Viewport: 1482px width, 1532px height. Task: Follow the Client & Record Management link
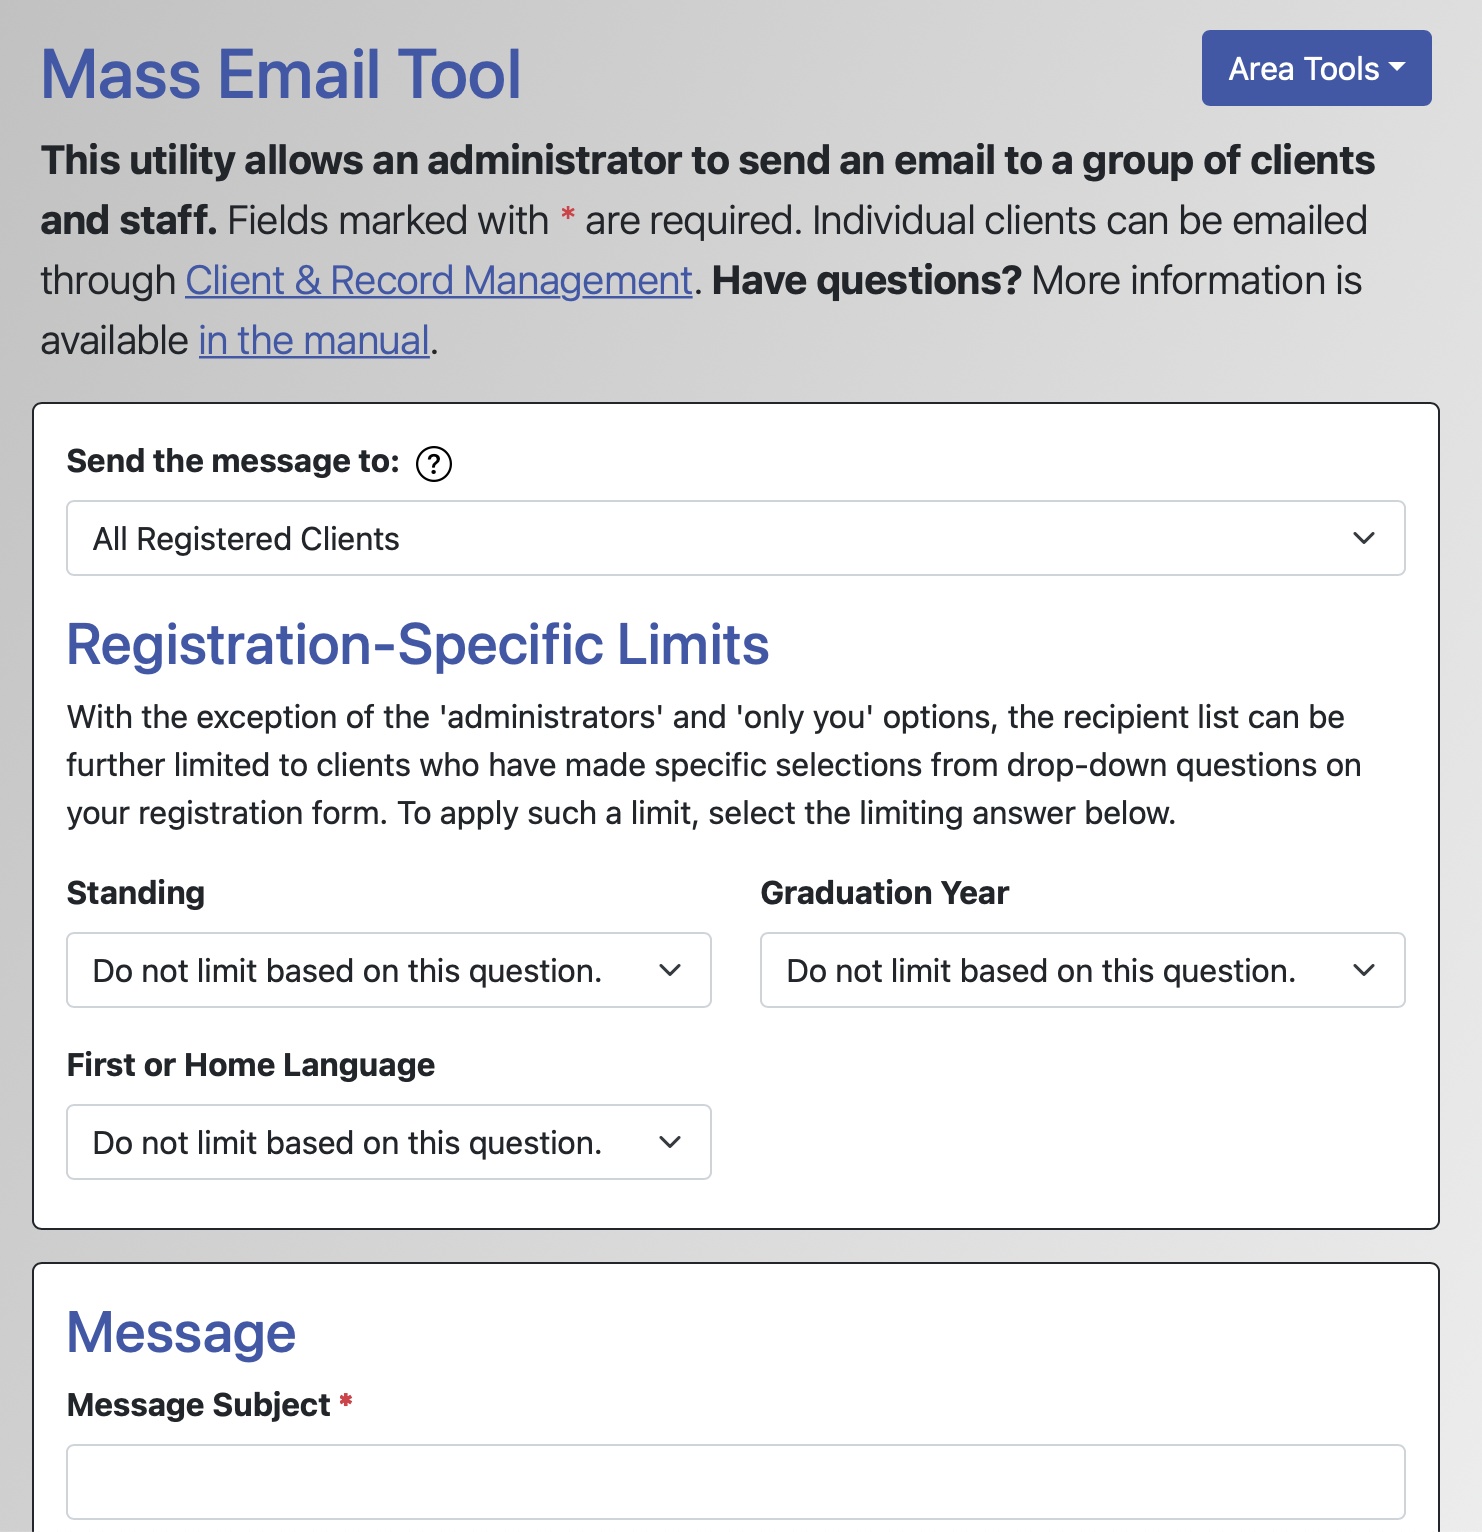(438, 281)
